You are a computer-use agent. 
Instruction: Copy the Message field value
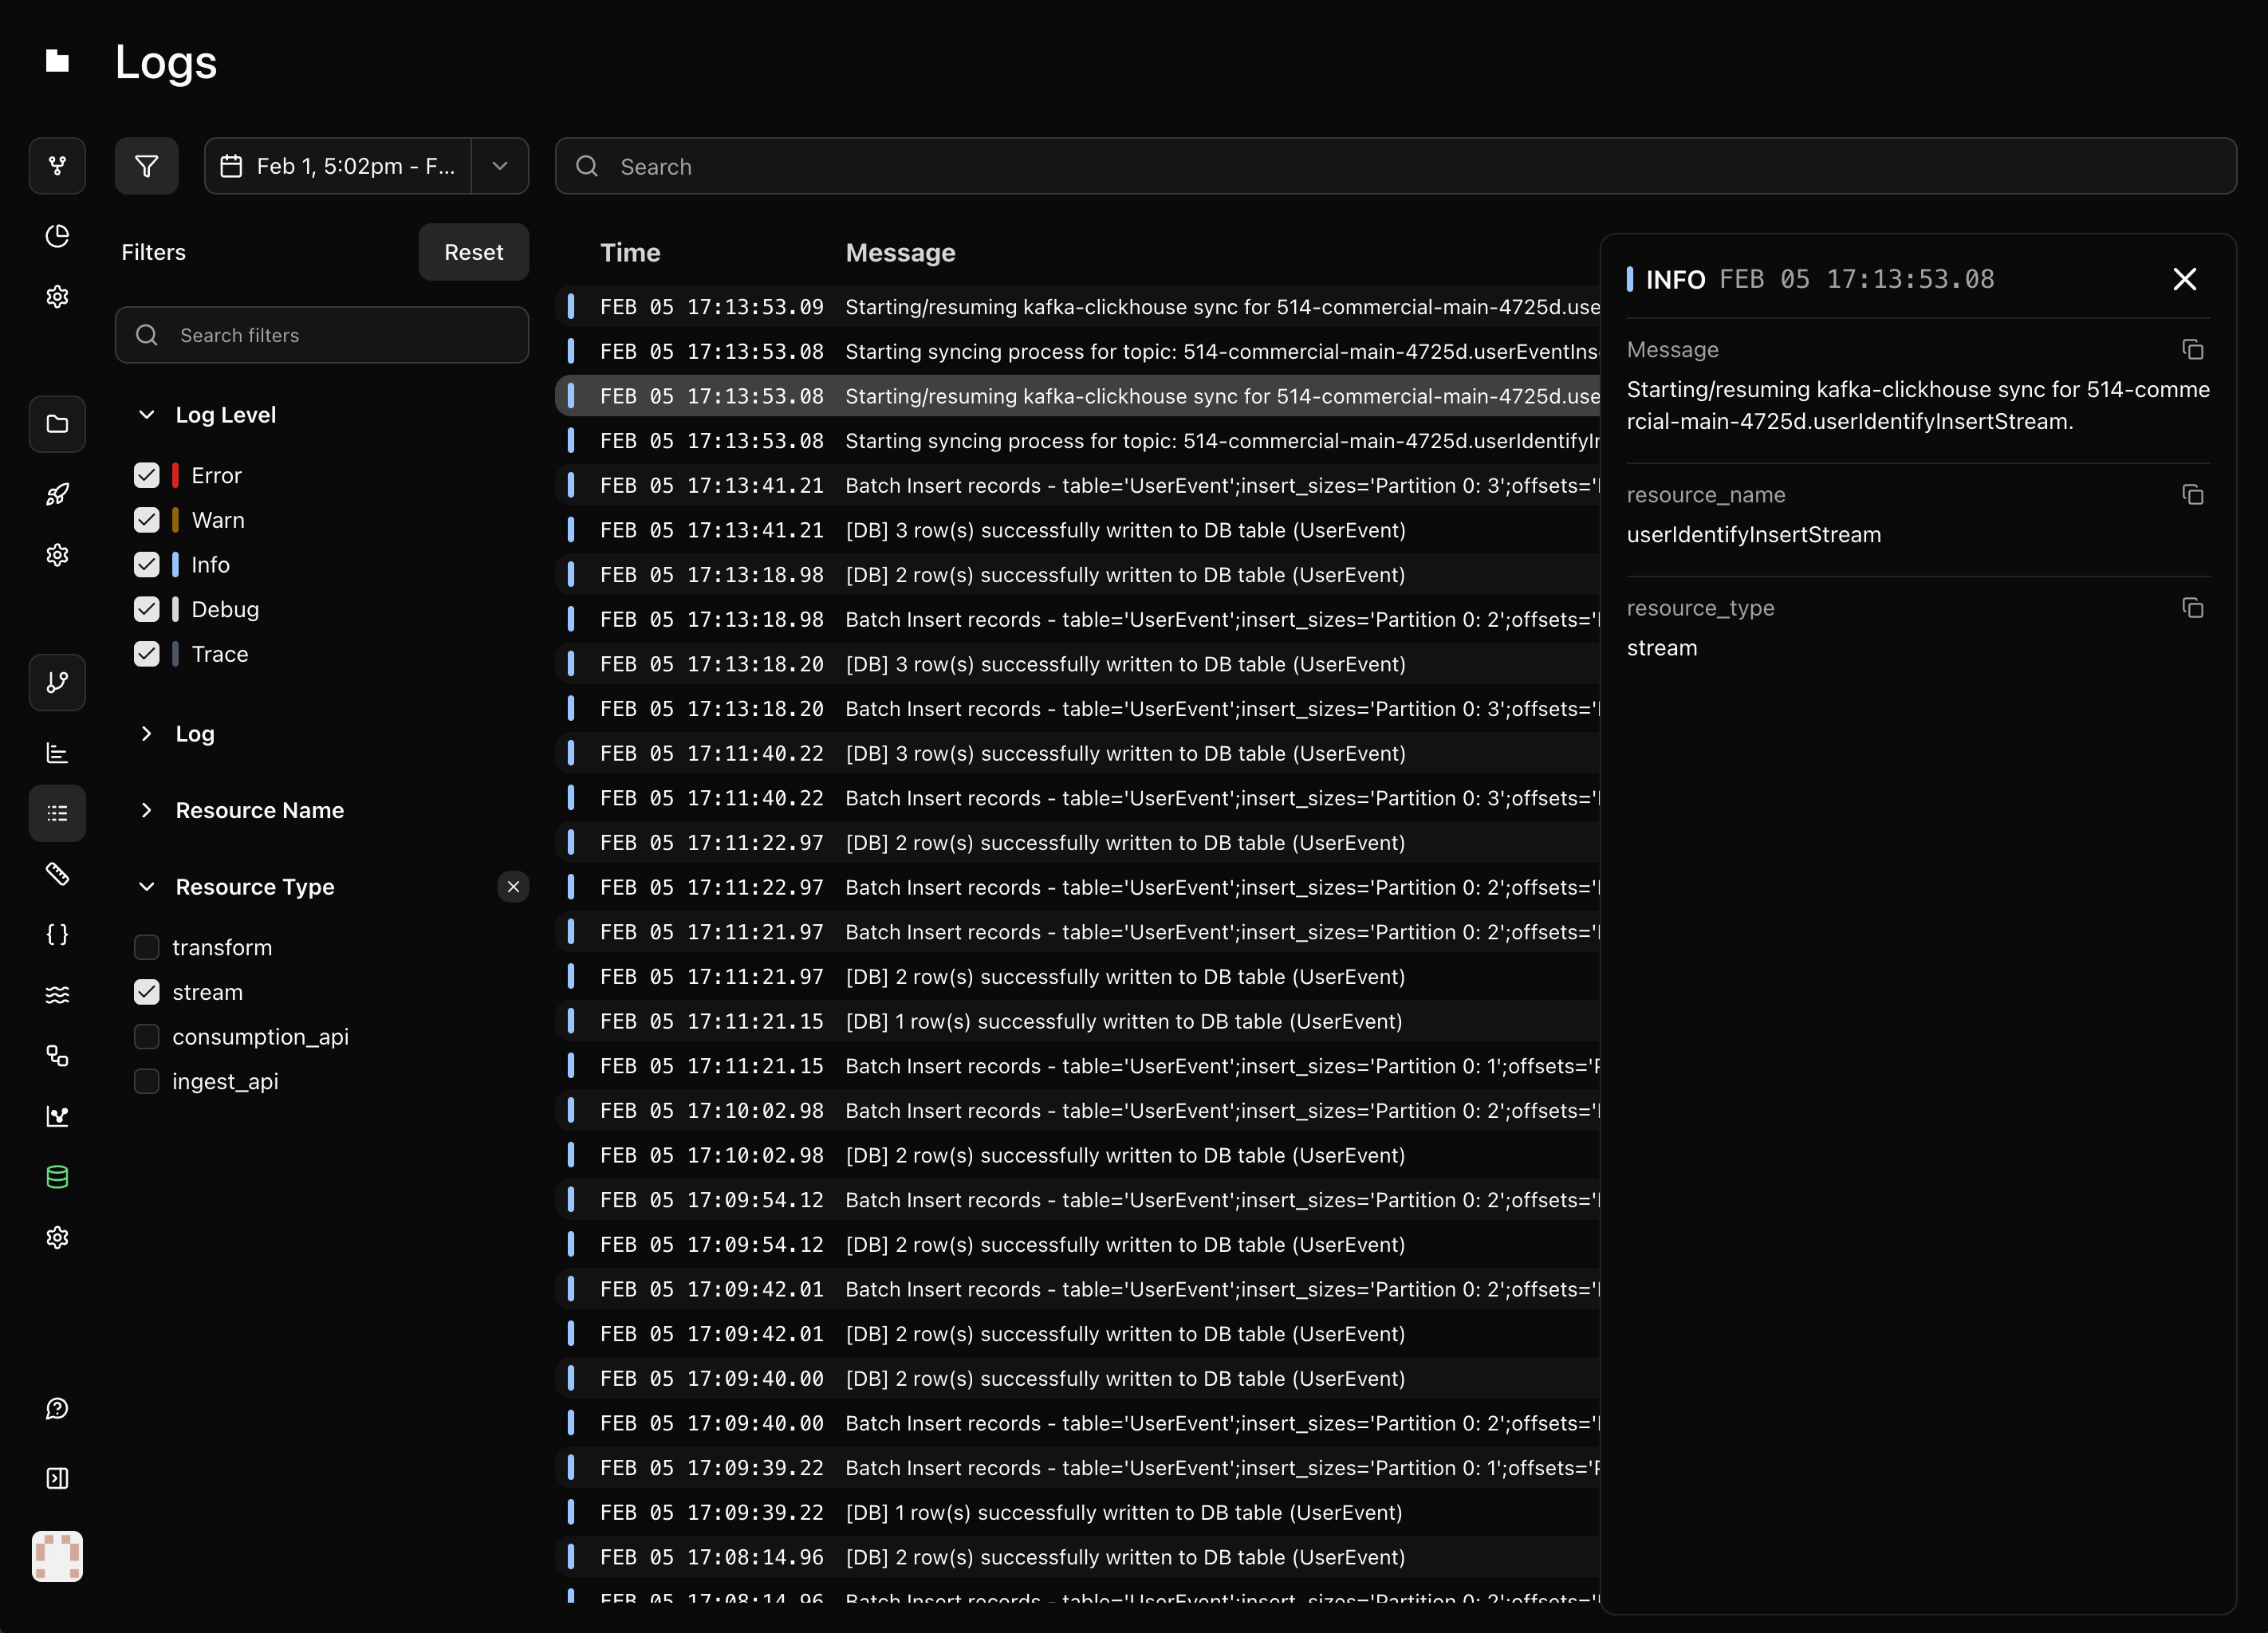[2192, 349]
